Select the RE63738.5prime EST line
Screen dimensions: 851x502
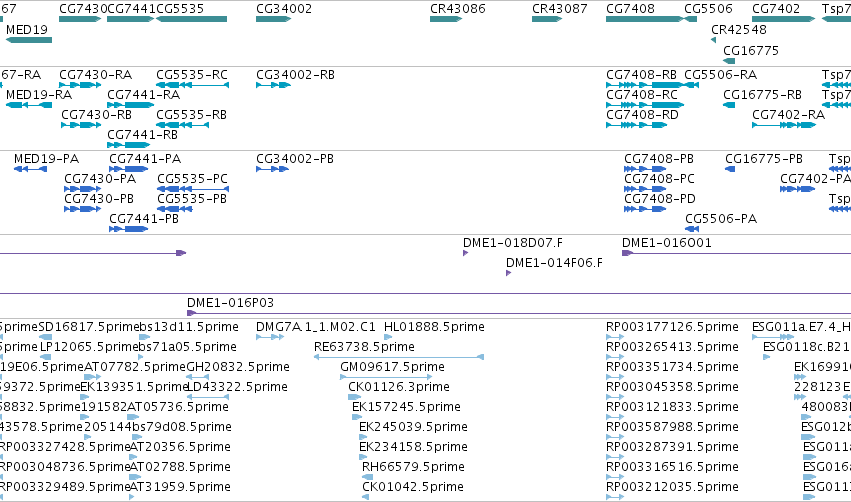(399, 357)
